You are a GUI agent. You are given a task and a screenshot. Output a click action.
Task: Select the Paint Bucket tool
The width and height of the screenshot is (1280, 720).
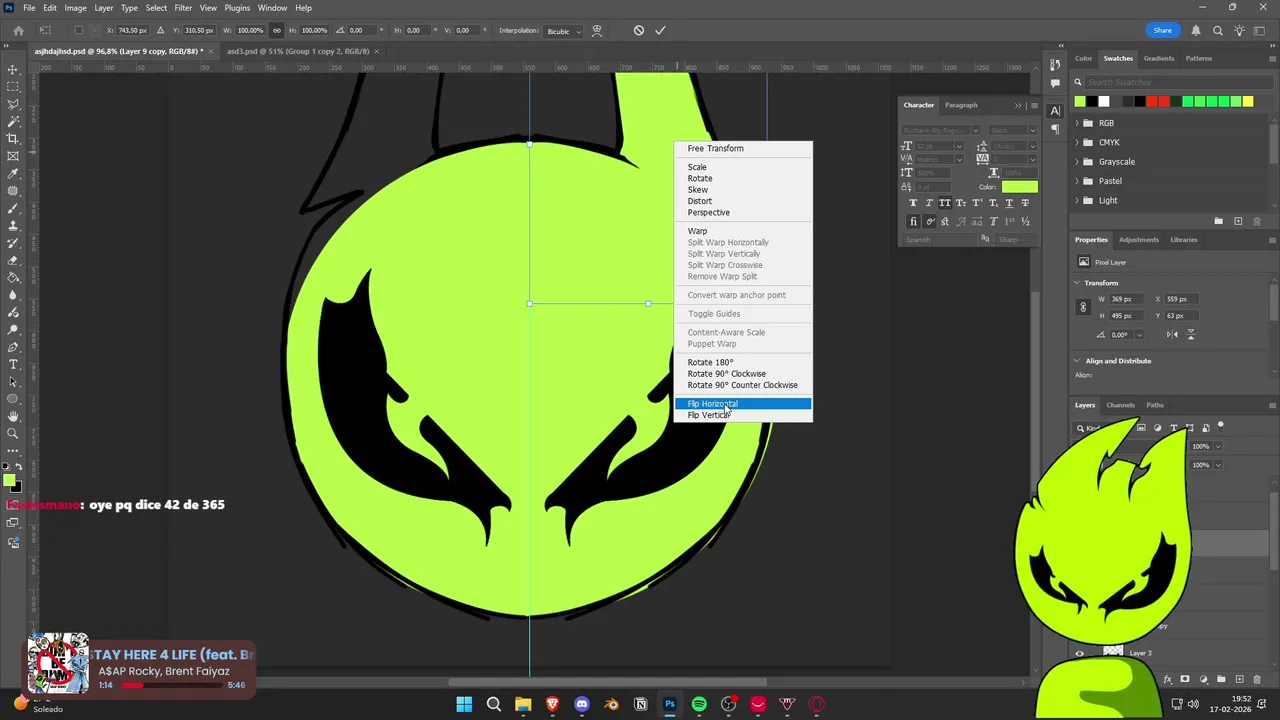coord(13,277)
